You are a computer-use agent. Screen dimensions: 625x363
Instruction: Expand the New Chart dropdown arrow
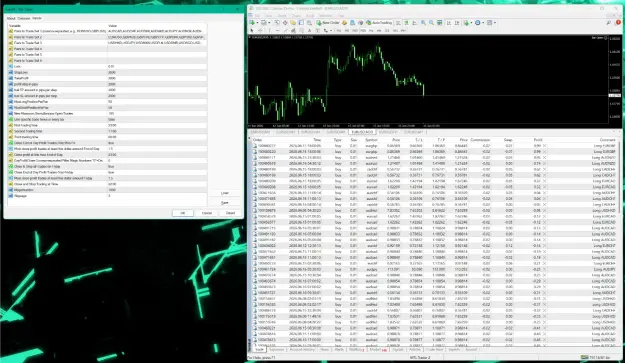point(257,23)
